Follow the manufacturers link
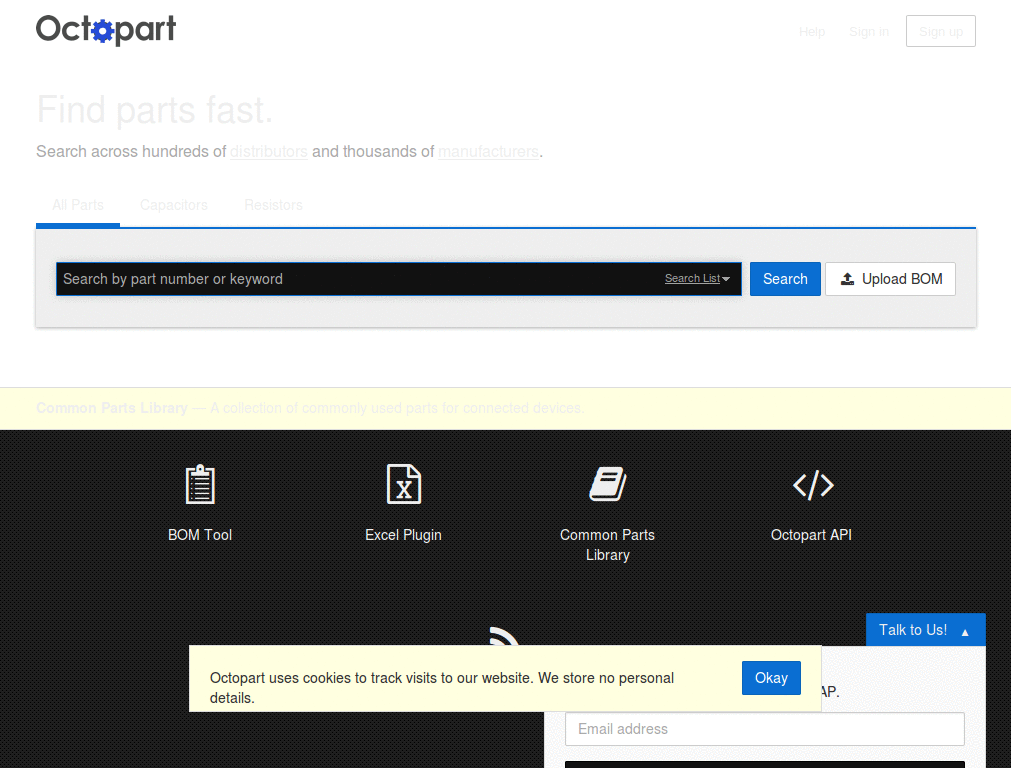The image size is (1024, 768). (488, 152)
